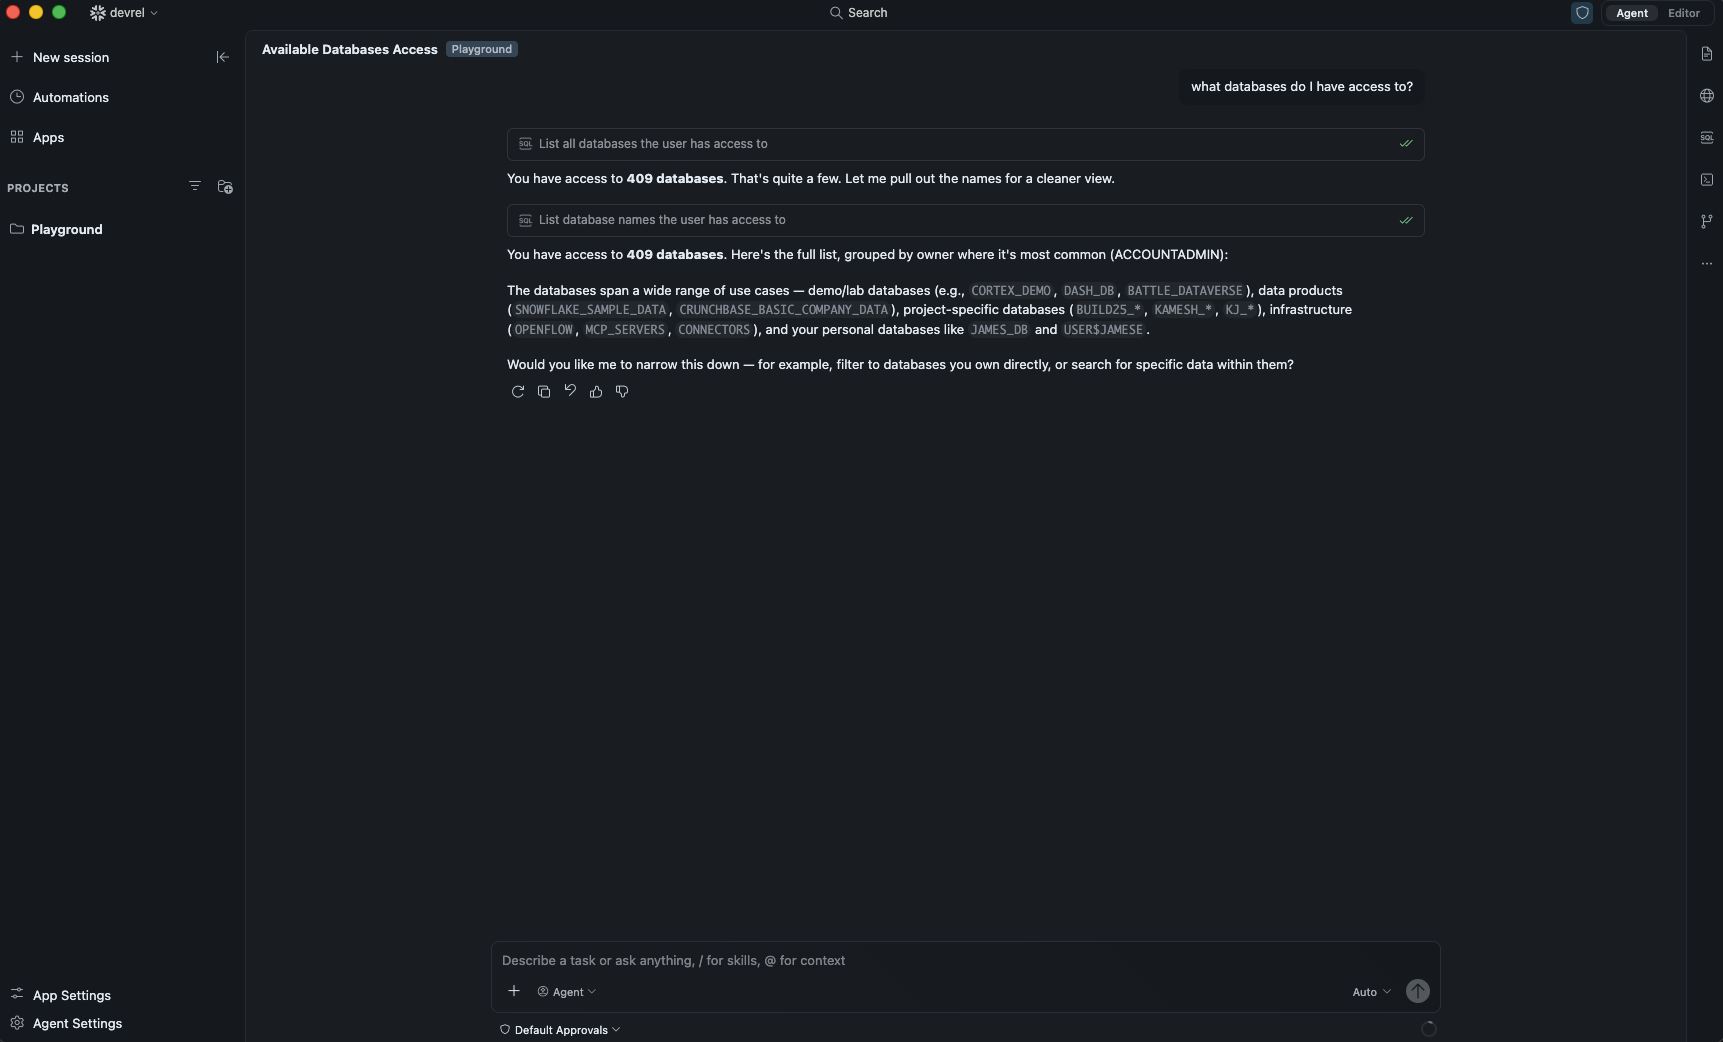Open the devrel account dropdown
Viewport: 1723px width, 1042px height.
tap(125, 13)
